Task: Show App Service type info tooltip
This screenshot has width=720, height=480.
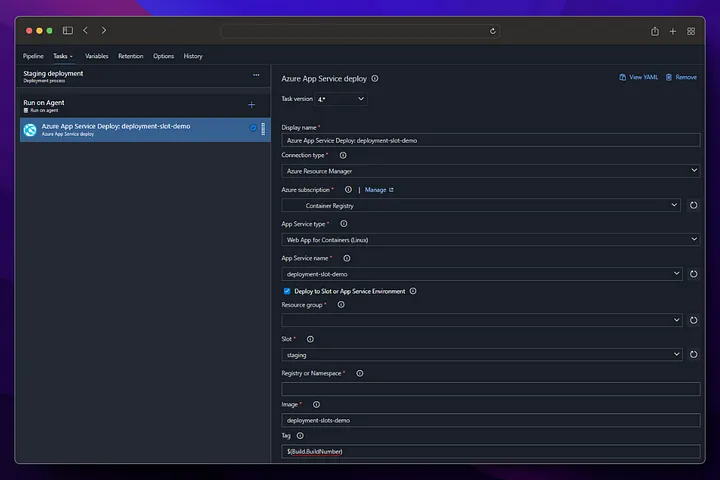Action: point(343,224)
